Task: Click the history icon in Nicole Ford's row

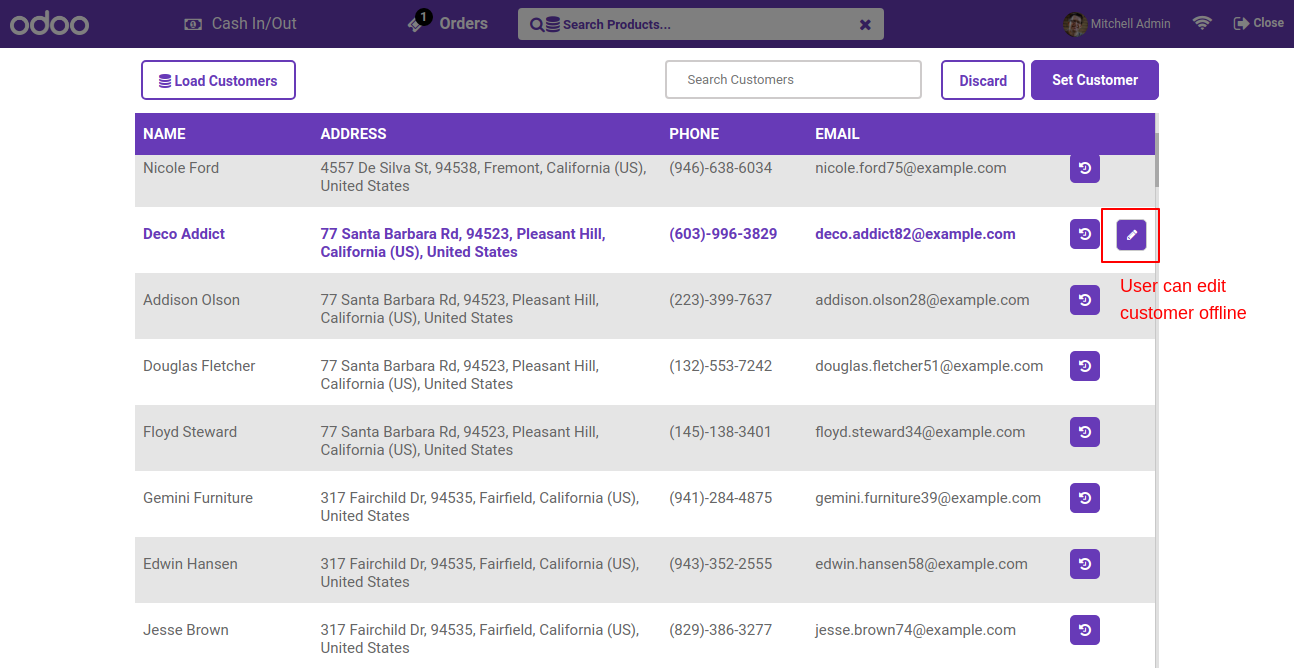Action: point(1085,168)
